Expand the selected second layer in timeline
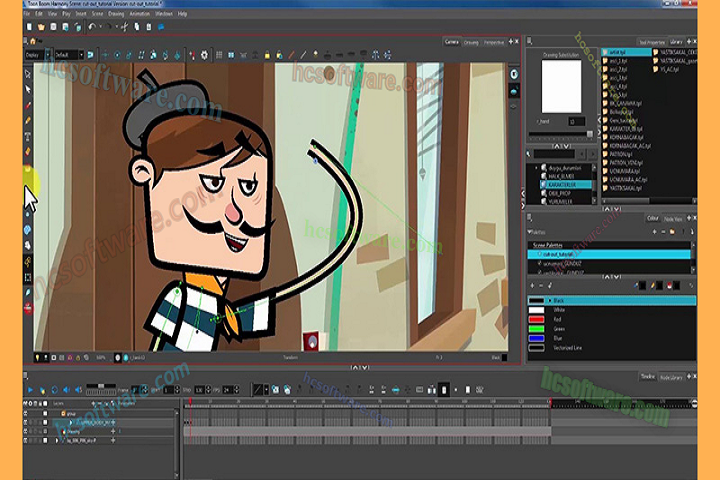 click(x=71, y=423)
